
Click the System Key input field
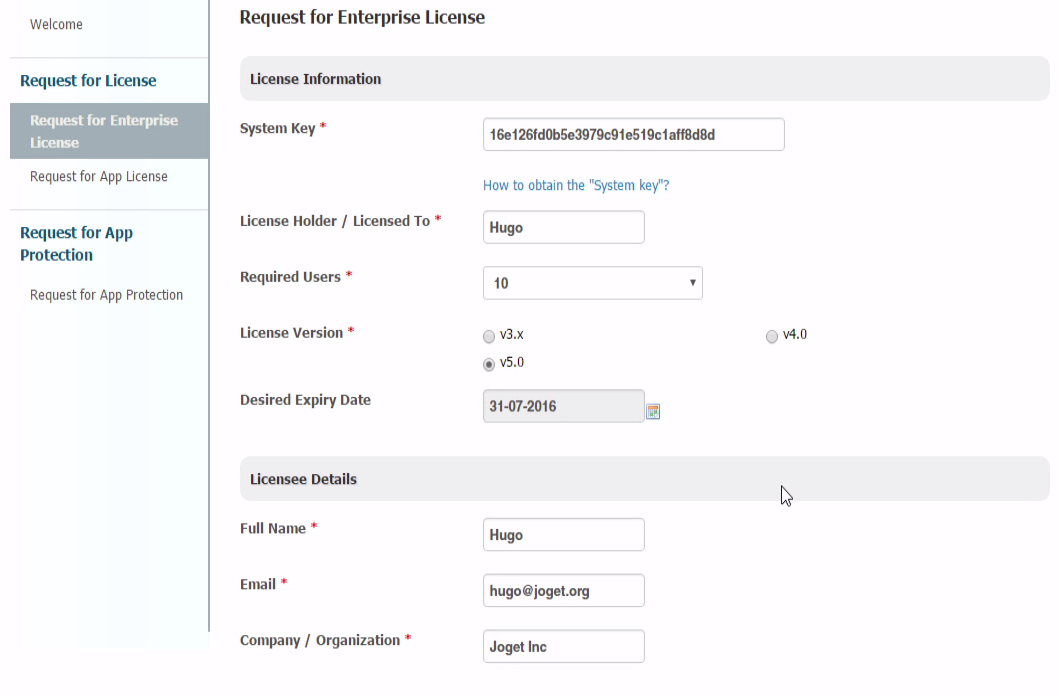coord(633,135)
